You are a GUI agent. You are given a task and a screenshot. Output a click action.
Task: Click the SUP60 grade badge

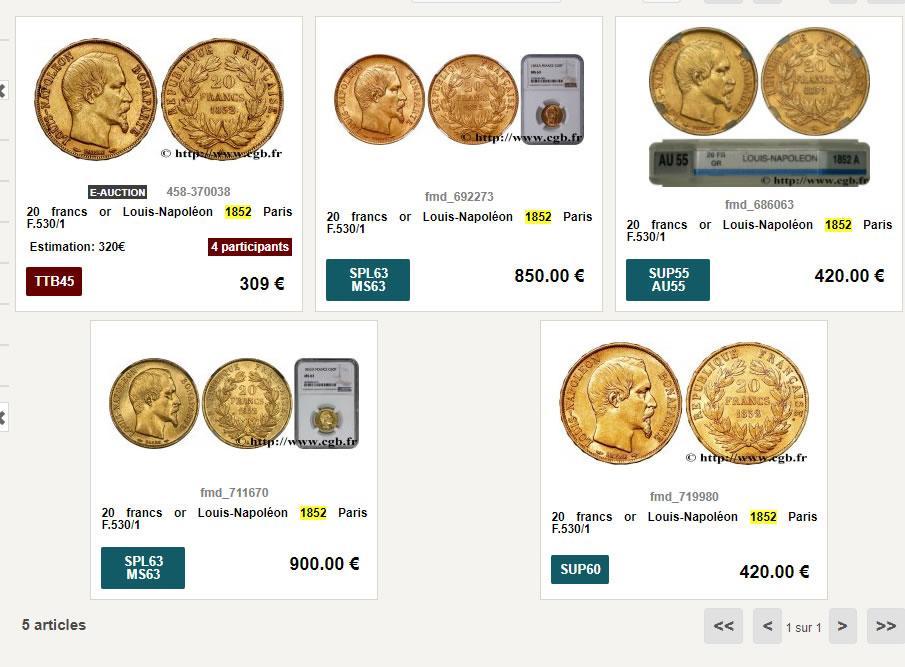coord(580,570)
